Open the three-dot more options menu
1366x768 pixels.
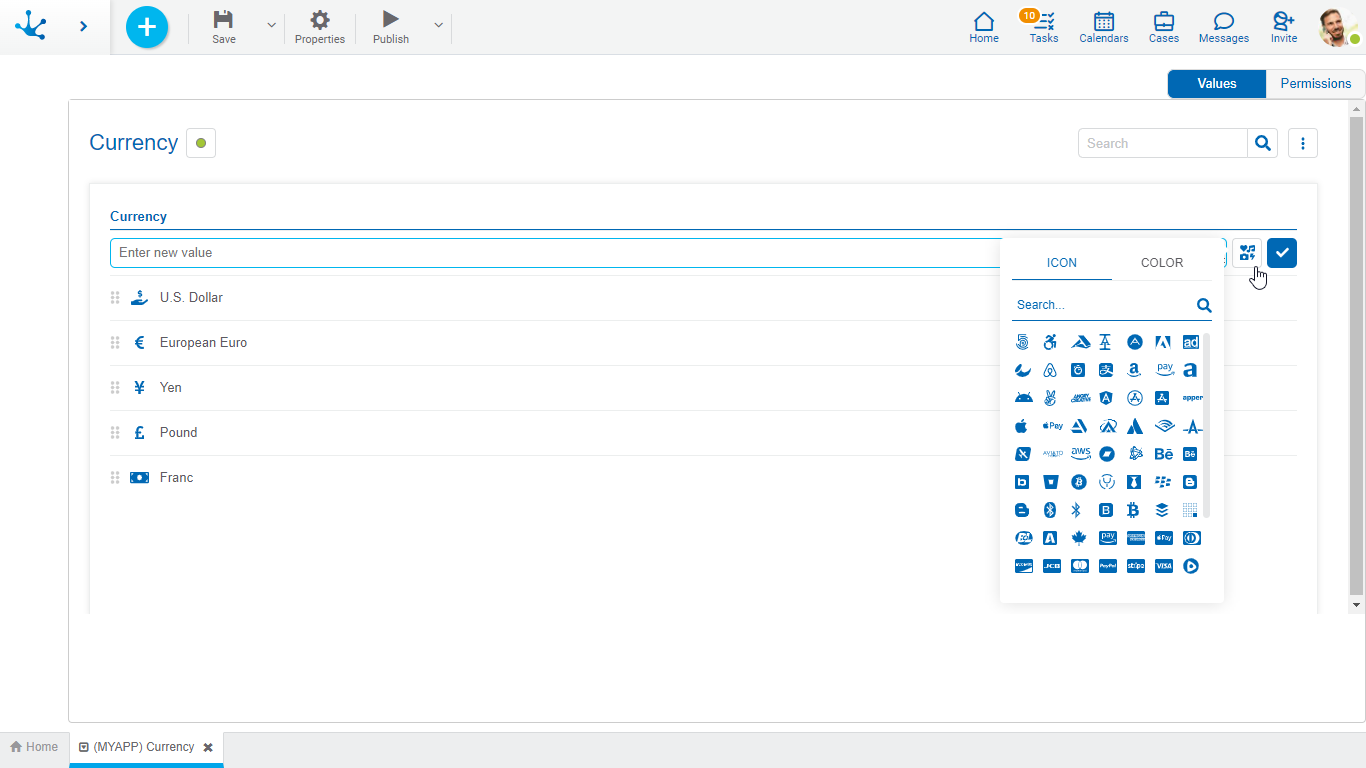[x=1302, y=143]
